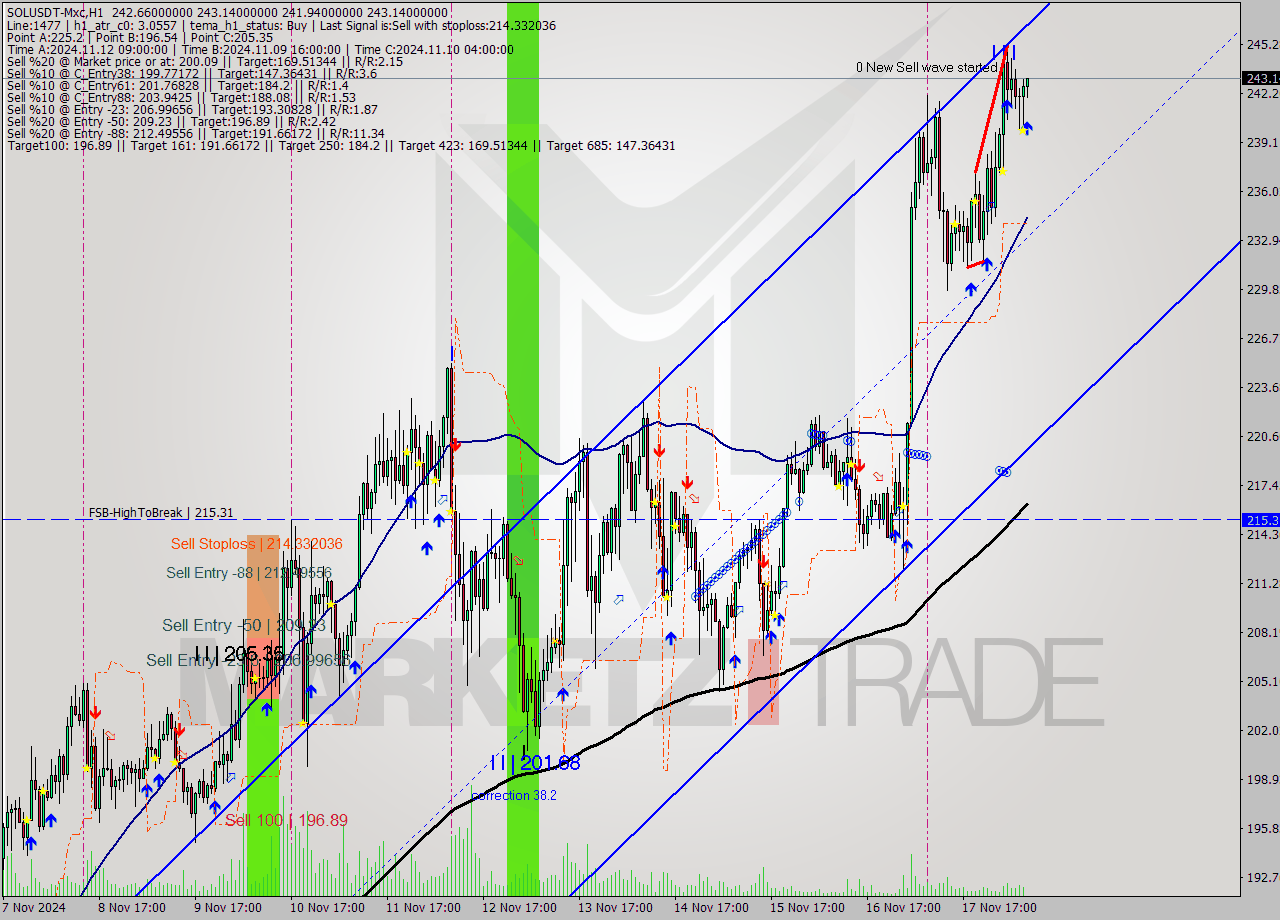This screenshot has height=920, width=1280.
Task: Click the 'Sell Stoploss | 214.332036' label
Action: pyautogui.click(x=256, y=544)
